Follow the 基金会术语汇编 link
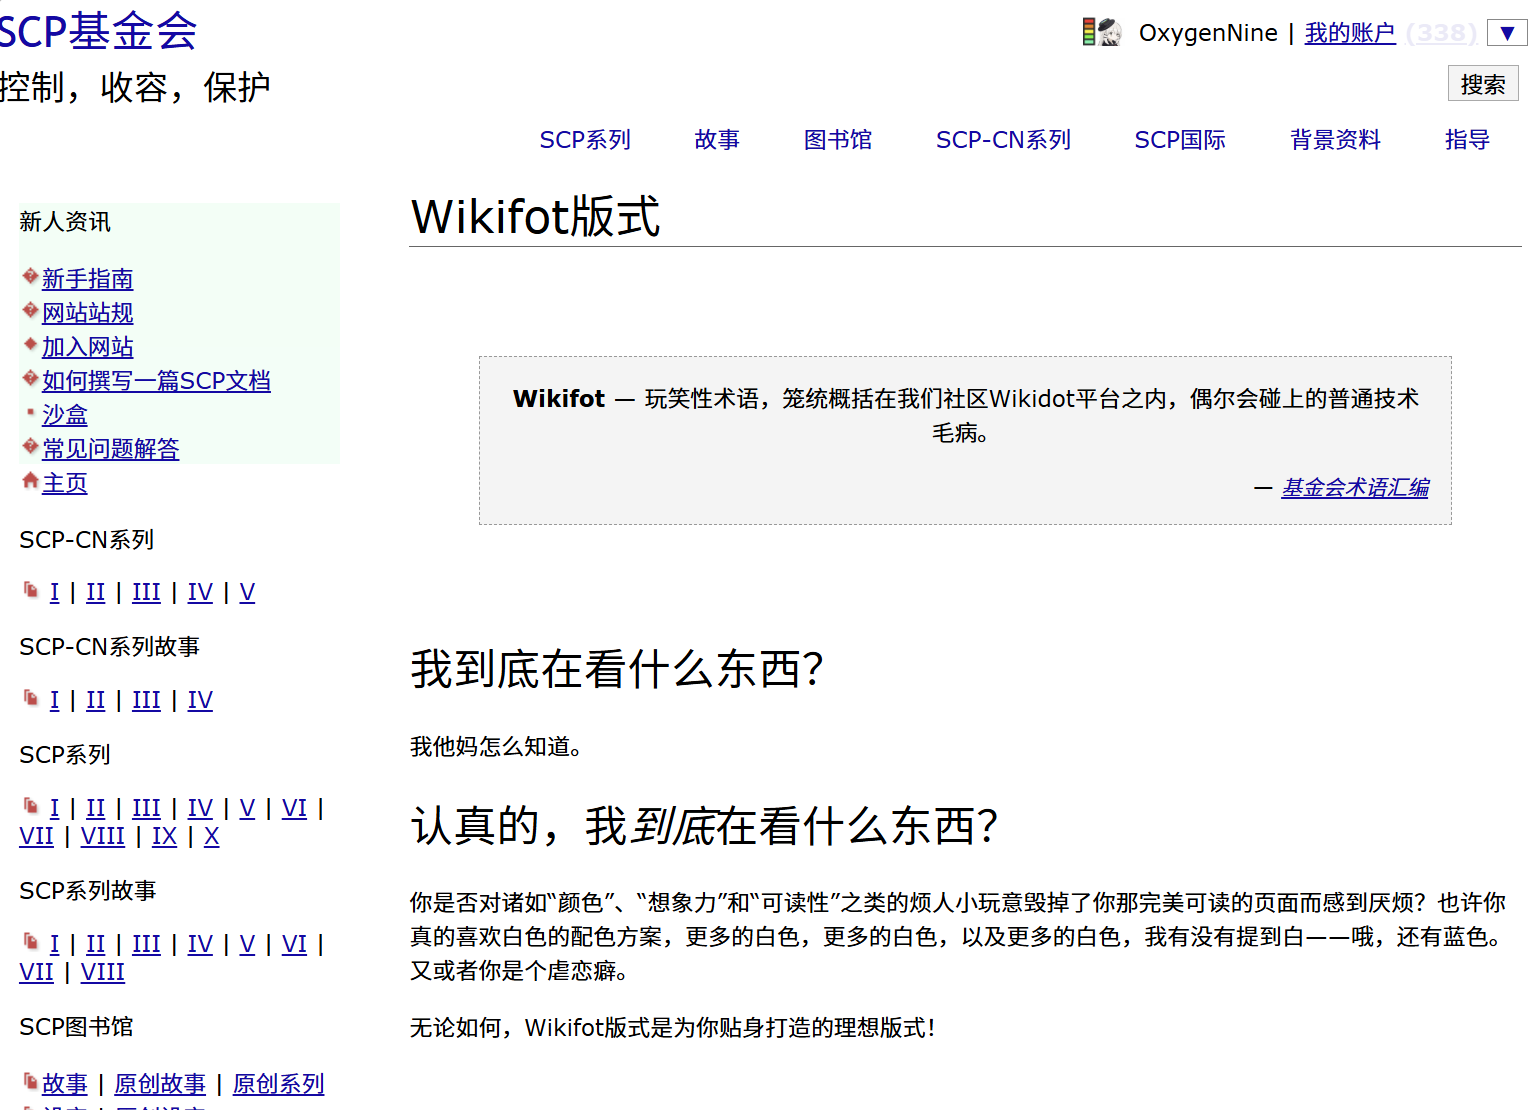 click(x=1355, y=488)
